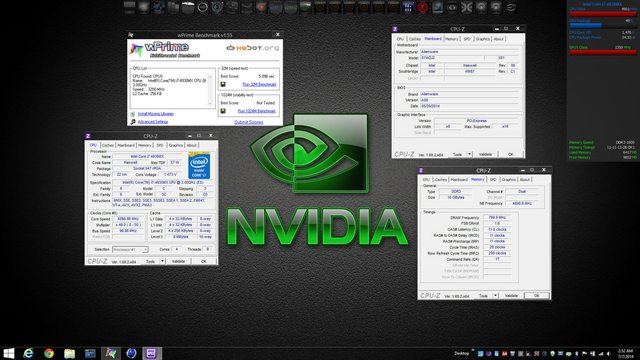Open Install Missing Libraries link in wPrime

156,114
